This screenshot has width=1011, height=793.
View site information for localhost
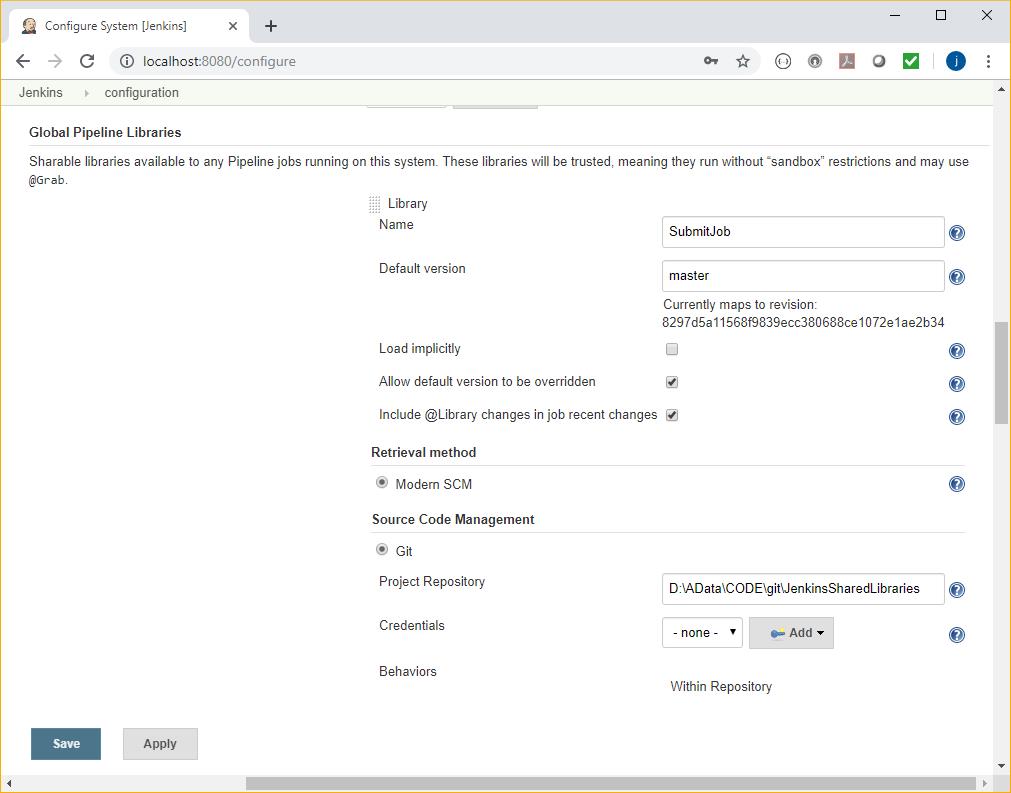(x=127, y=61)
